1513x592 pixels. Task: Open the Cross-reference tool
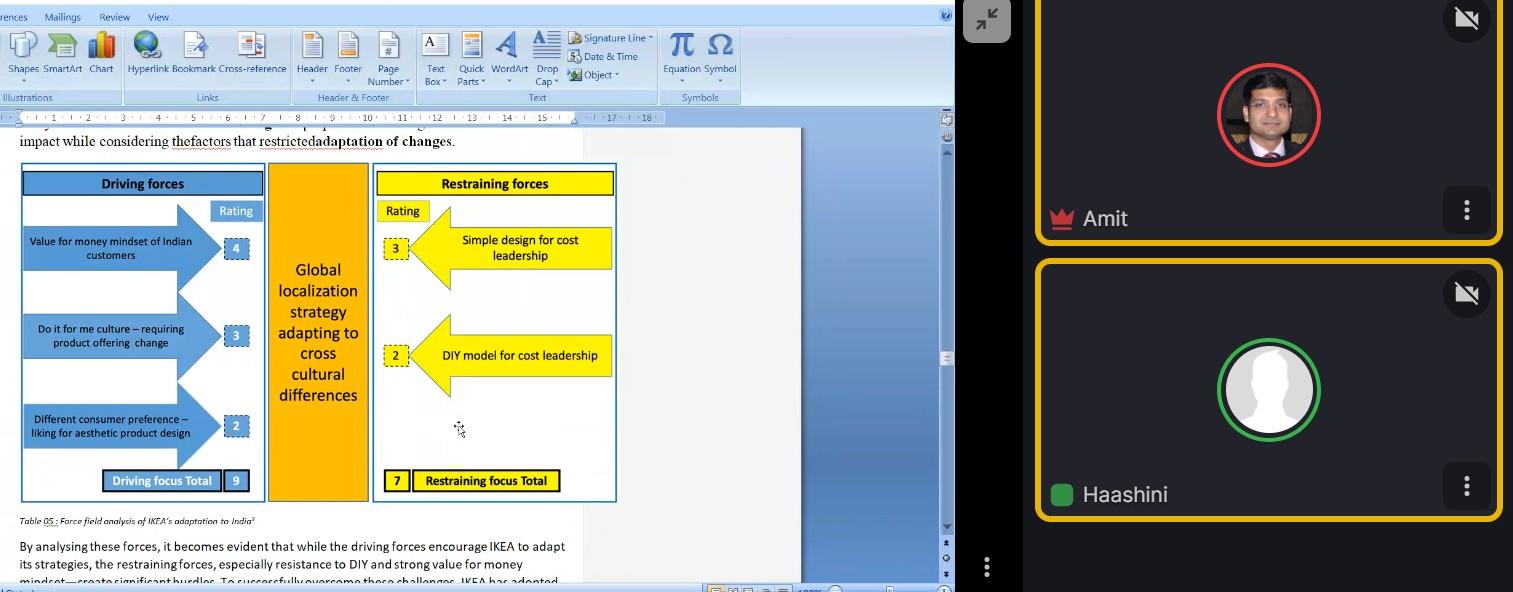(x=252, y=53)
